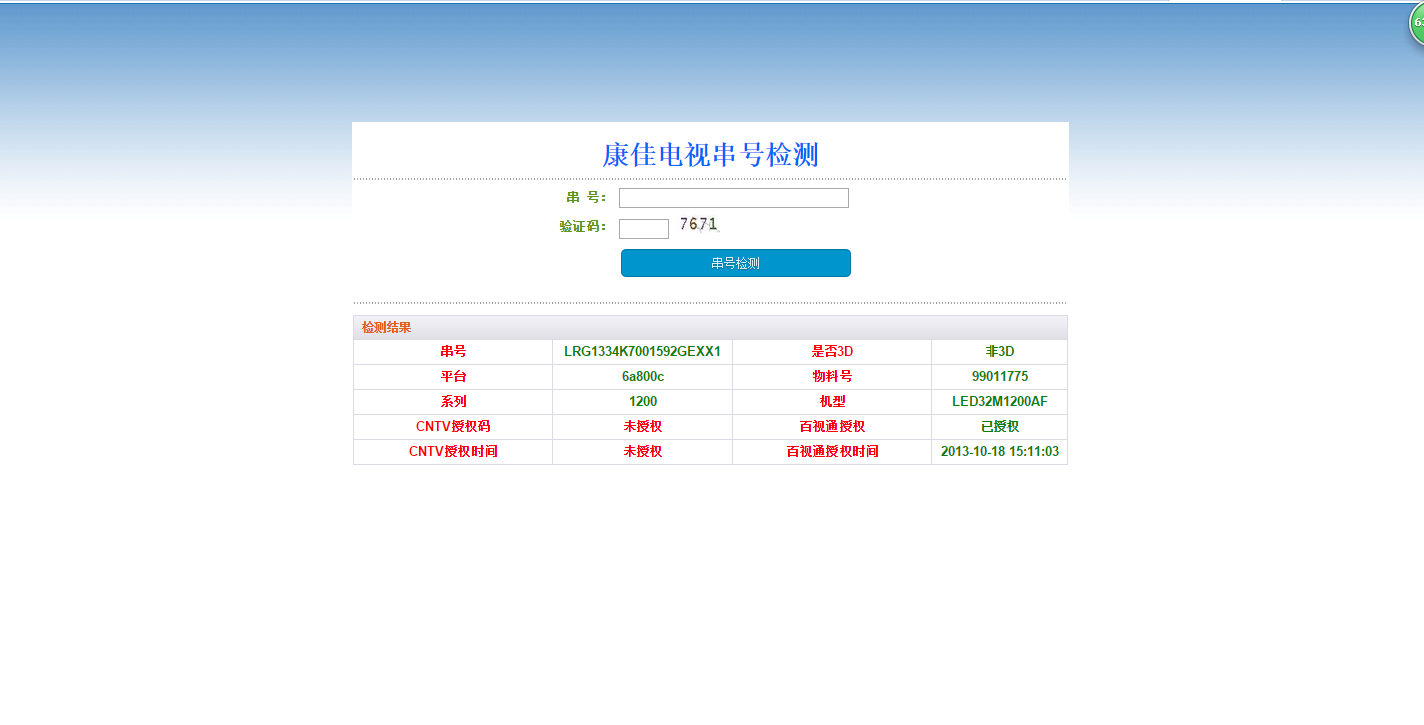The width and height of the screenshot is (1424, 725).
Task: Select the 康佳电视串号检测 page title
Action: (x=710, y=155)
